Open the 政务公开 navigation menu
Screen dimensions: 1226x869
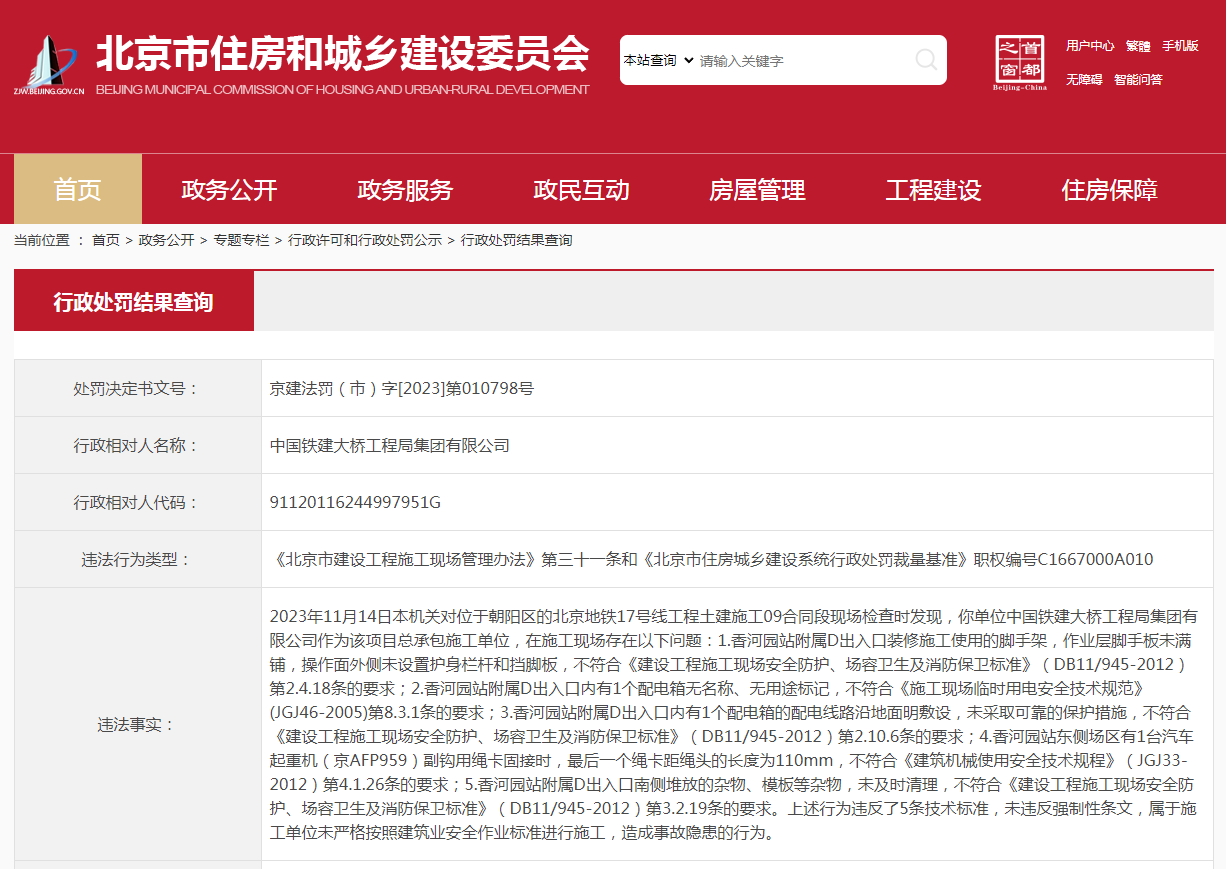[229, 190]
